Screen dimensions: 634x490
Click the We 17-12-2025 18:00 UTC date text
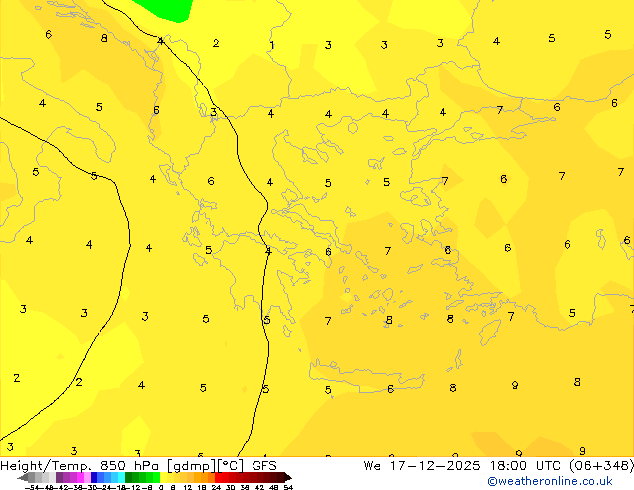(x=464, y=466)
